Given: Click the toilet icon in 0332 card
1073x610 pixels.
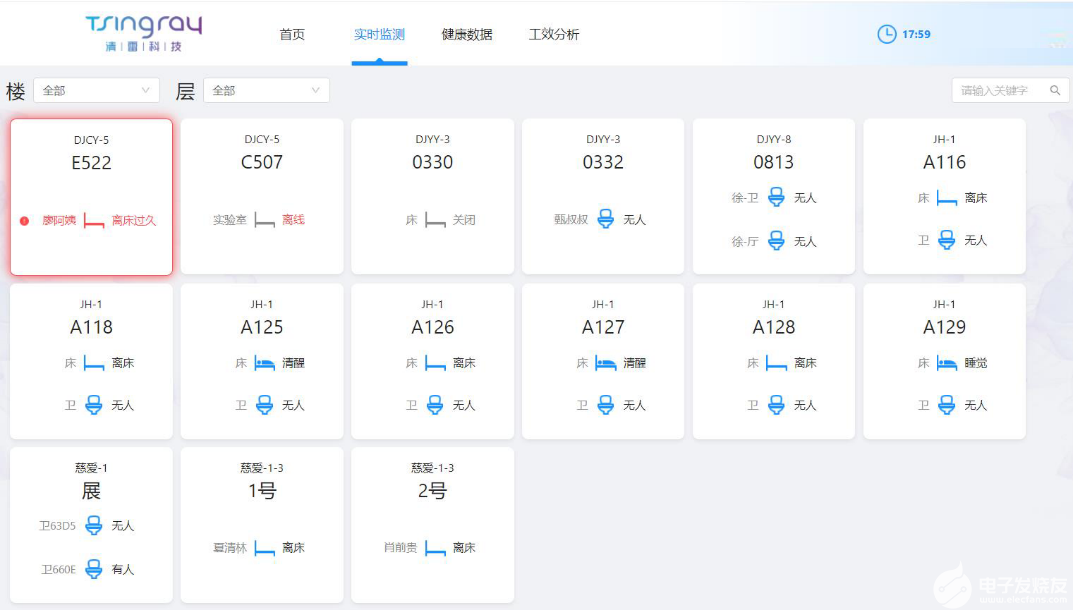Looking at the screenshot, I should [x=606, y=219].
